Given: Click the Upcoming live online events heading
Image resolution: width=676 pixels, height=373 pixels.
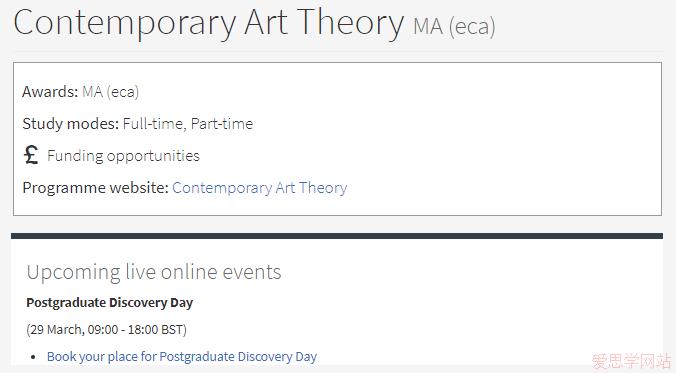Looking at the screenshot, I should pos(154,273).
